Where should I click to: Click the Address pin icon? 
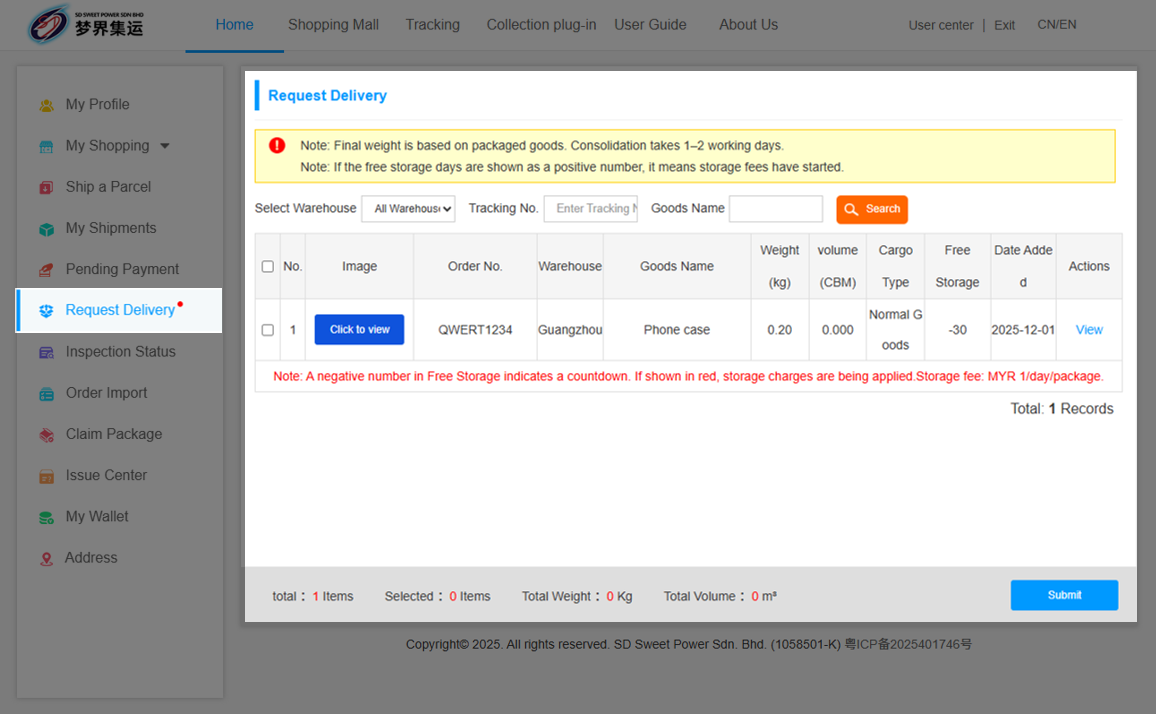(x=46, y=559)
